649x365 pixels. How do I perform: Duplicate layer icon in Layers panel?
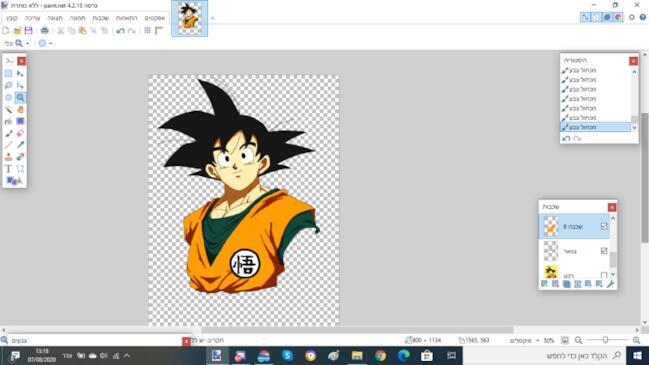point(567,284)
